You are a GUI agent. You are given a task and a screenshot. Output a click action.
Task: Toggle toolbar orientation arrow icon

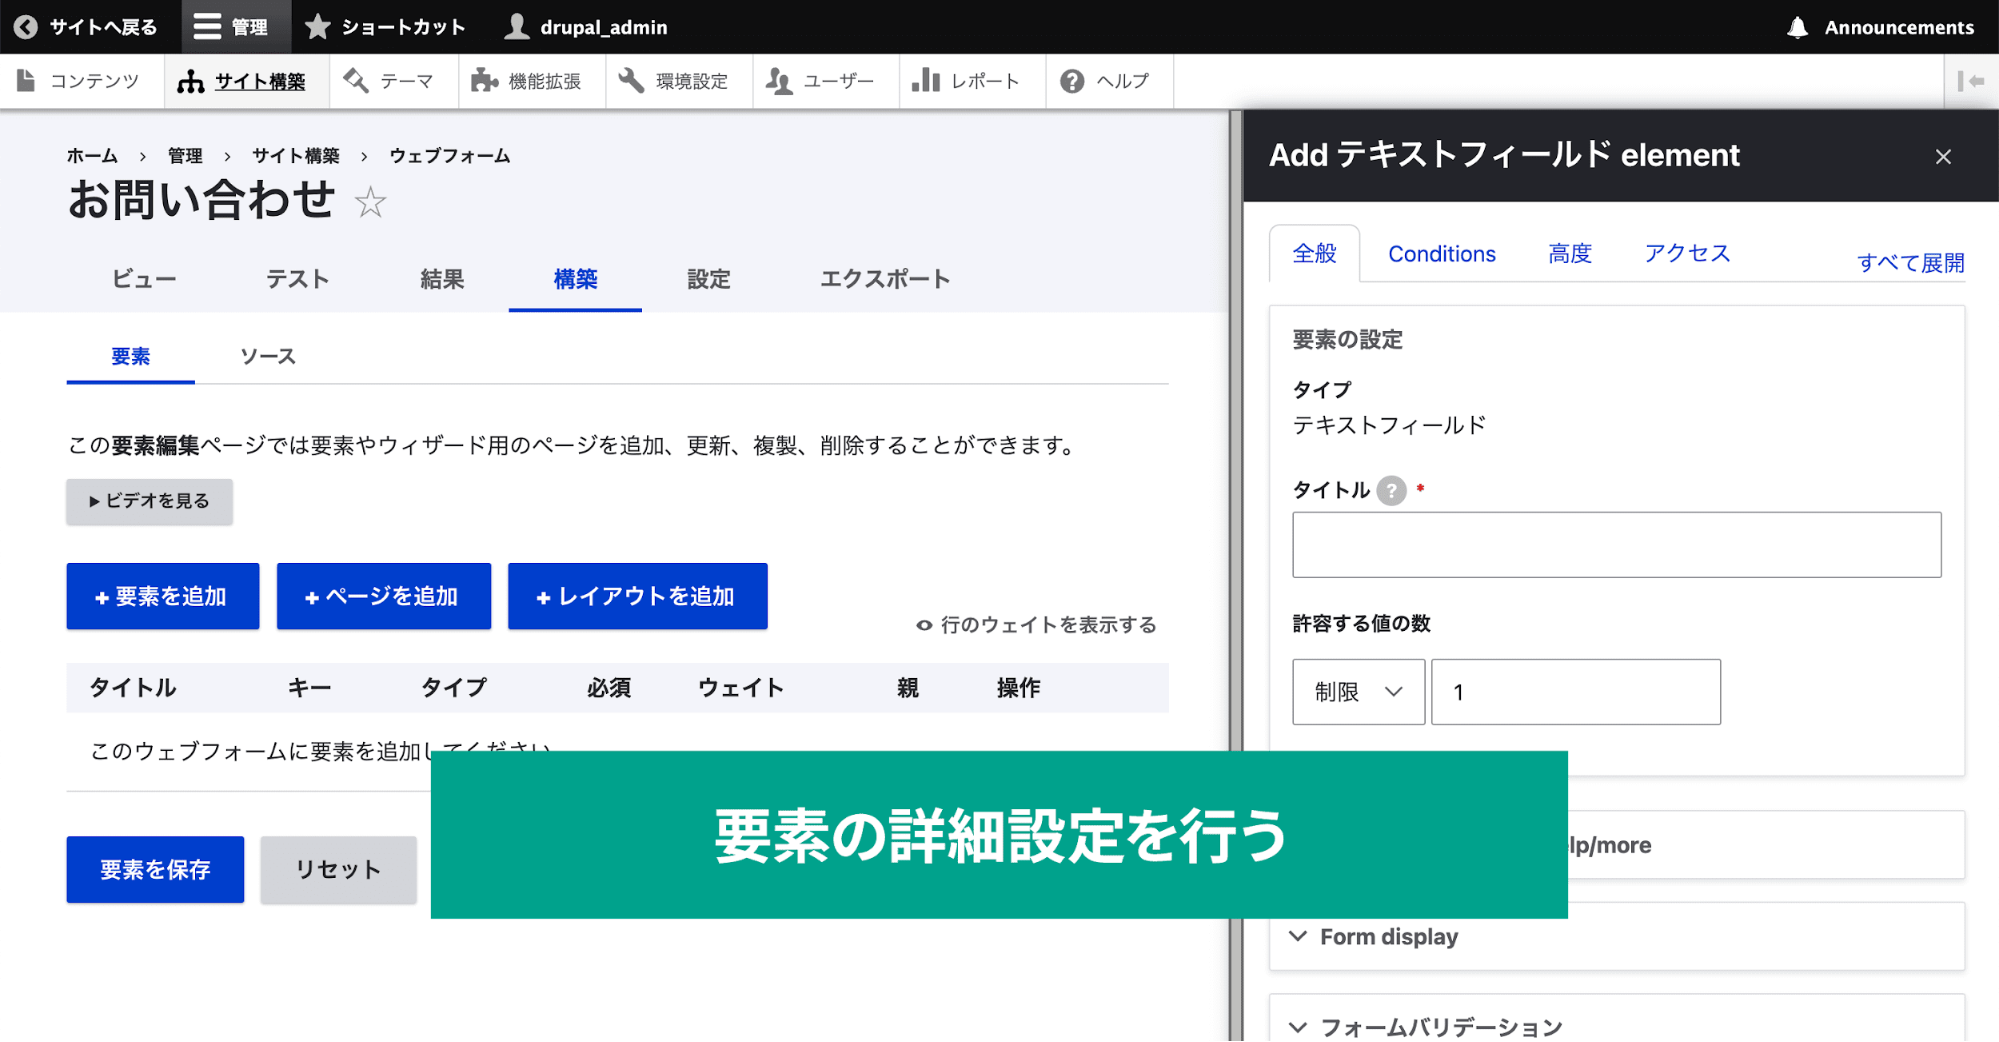1970,81
